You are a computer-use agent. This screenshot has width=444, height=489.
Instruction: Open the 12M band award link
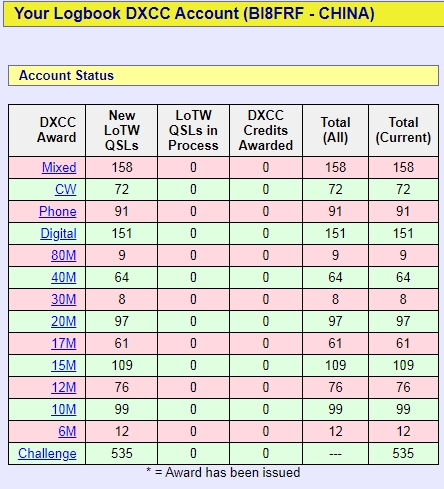tap(64, 387)
